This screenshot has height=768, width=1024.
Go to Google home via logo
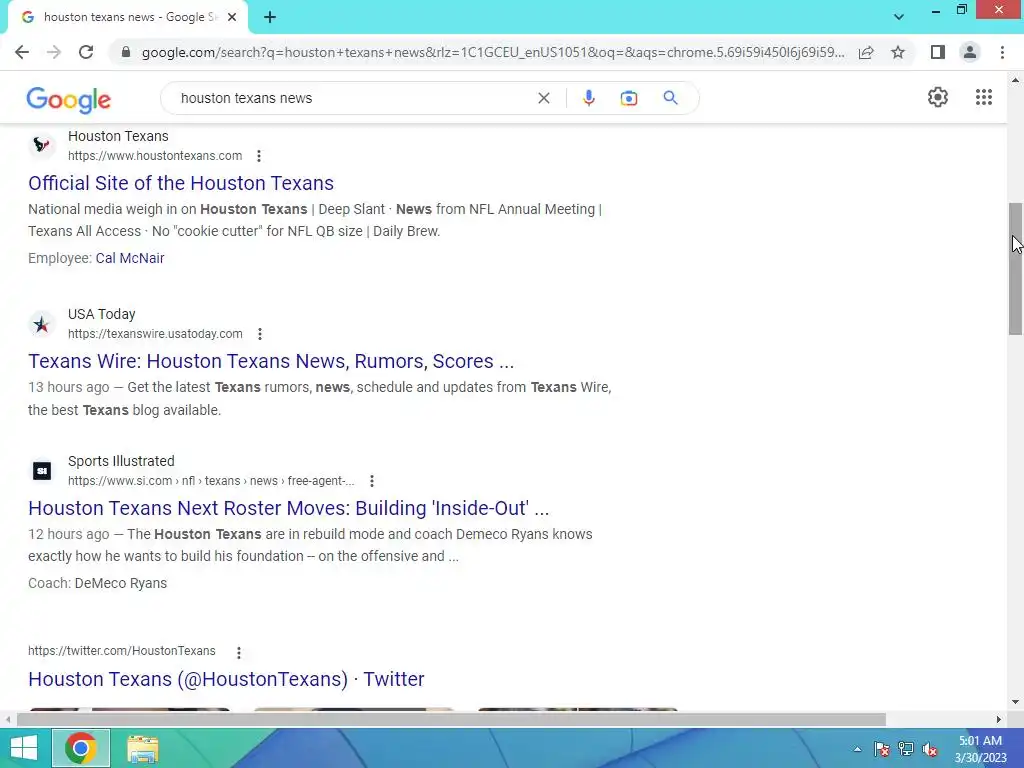pyautogui.click(x=69, y=100)
